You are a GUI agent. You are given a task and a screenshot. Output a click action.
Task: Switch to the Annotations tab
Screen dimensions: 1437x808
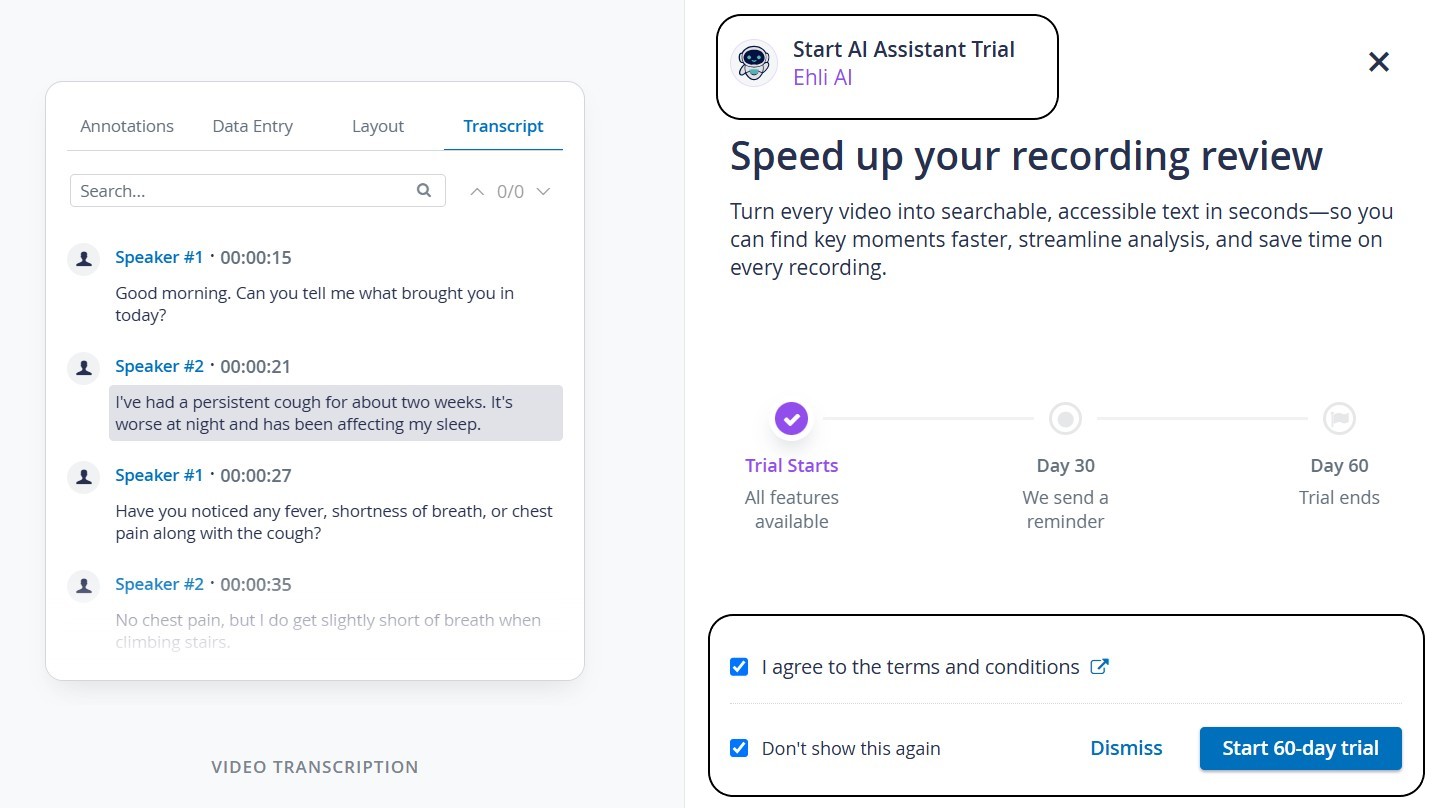coord(127,126)
